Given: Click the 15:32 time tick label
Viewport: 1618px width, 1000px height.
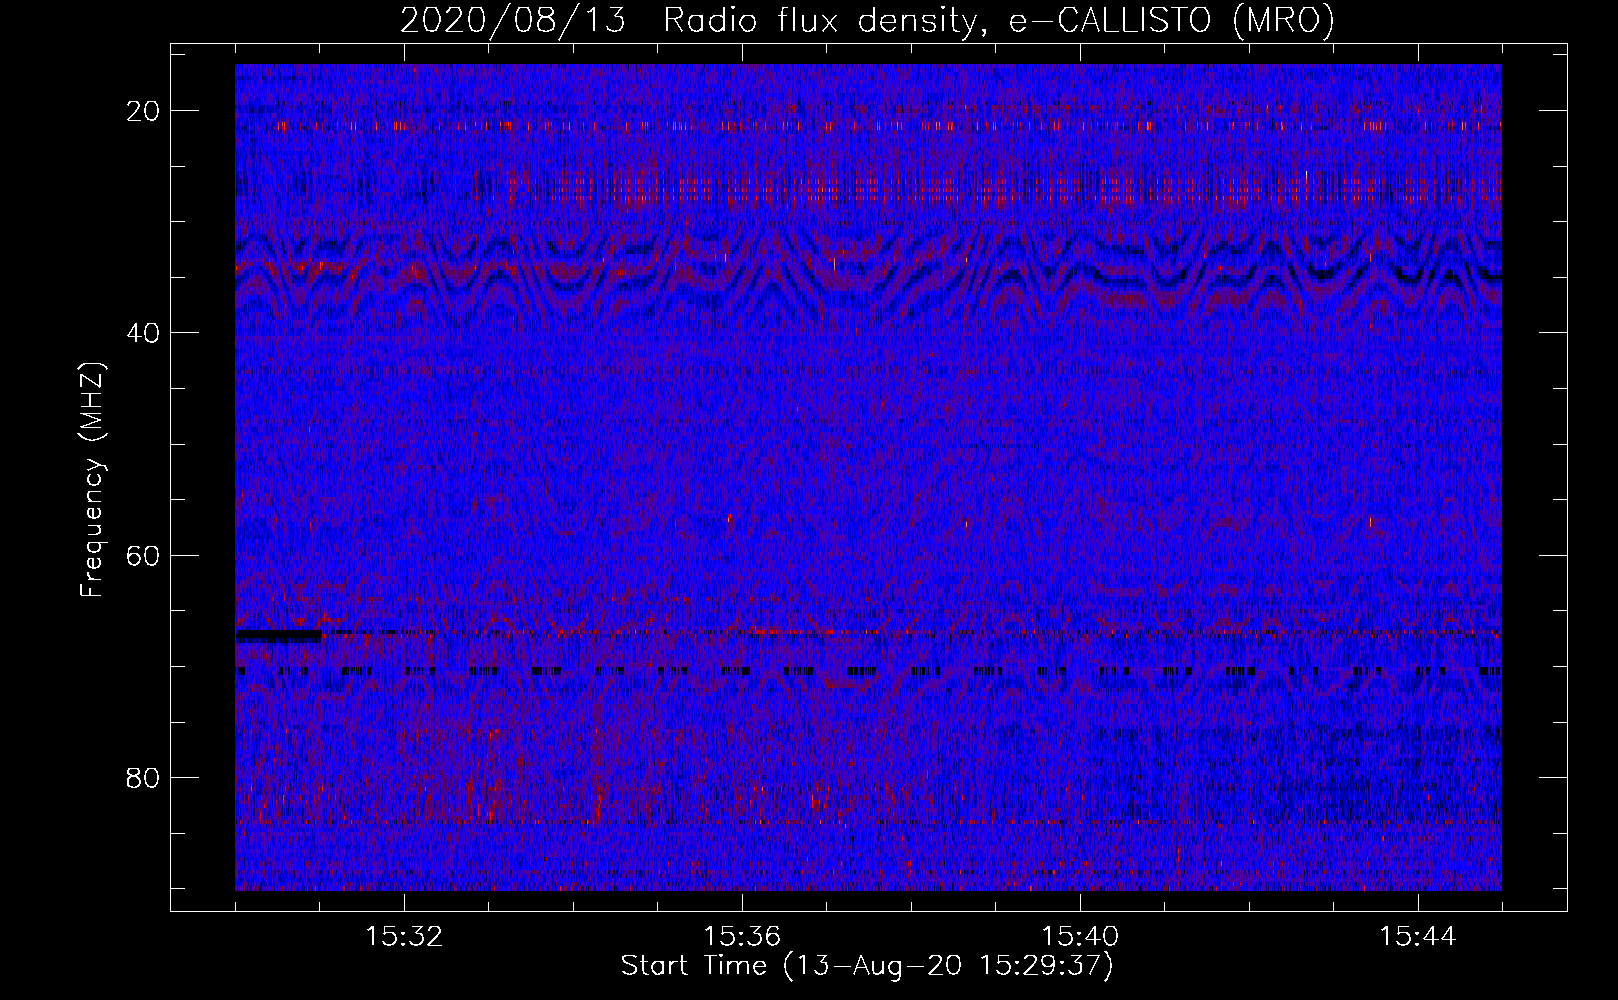Looking at the screenshot, I should (404, 937).
